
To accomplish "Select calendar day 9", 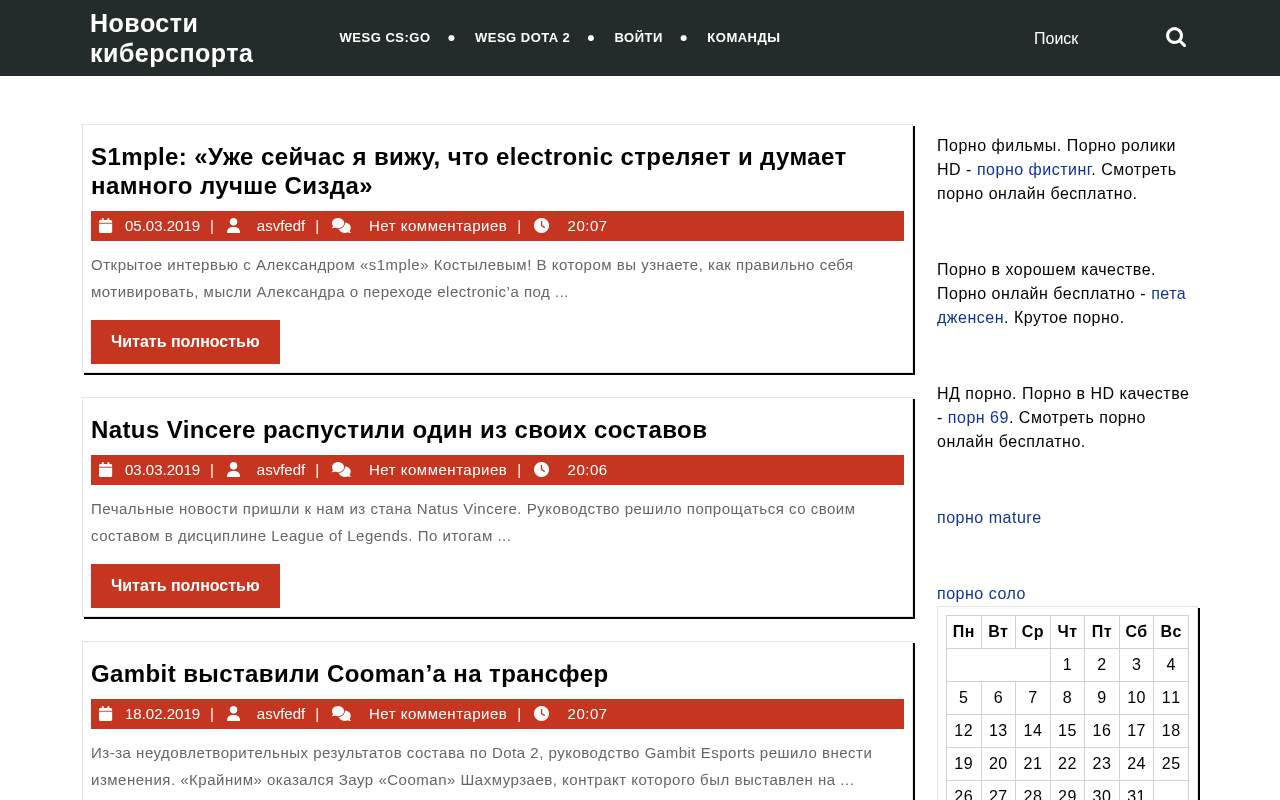I will [1102, 698].
